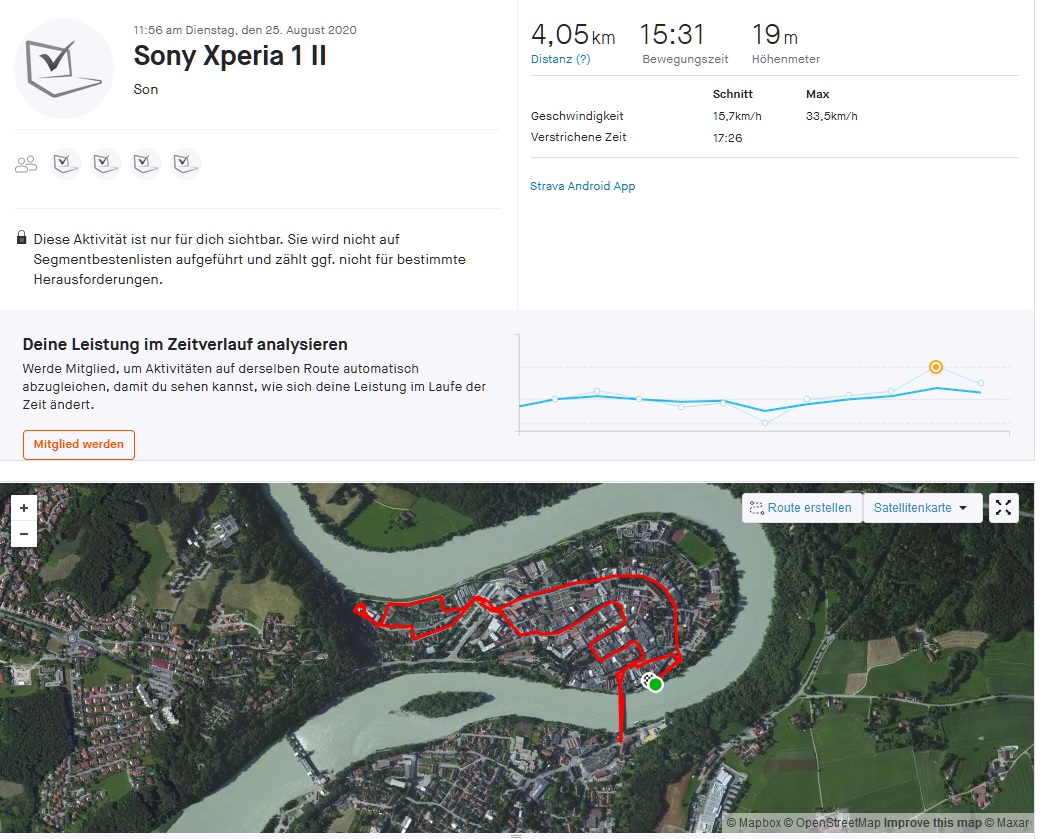This screenshot has width=1049, height=839.
Task: Zoom in on the map
Action: 24,508
